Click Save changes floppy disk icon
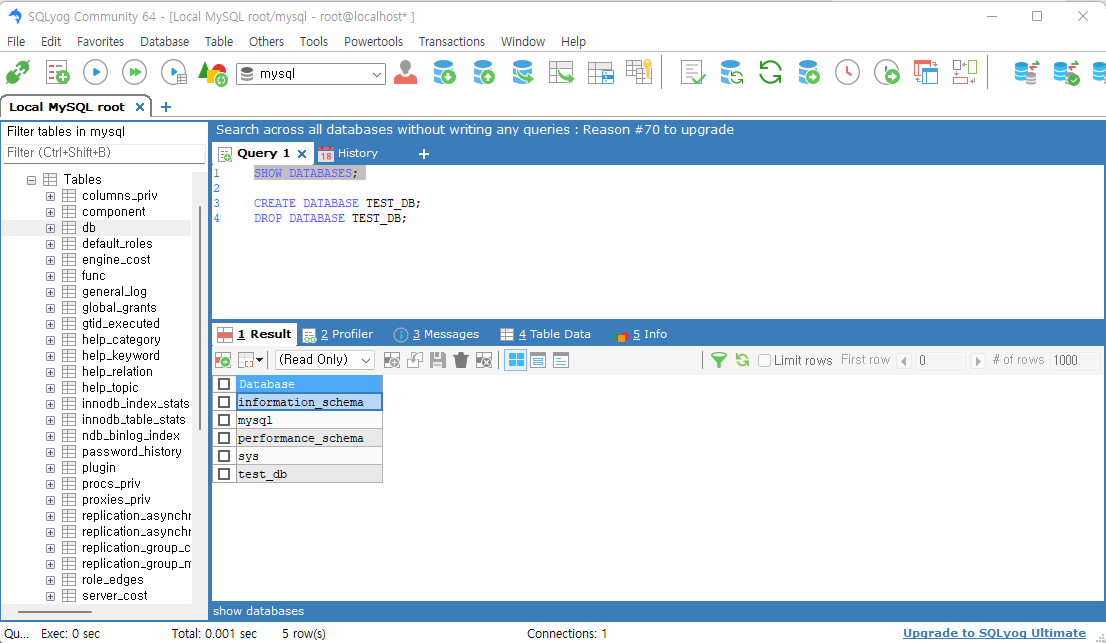Image resolution: width=1106 pixels, height=643 pixels. [437, 360]
